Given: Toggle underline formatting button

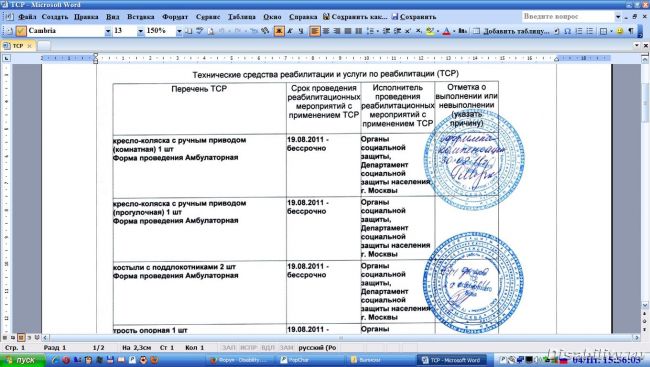Looking at the screenshot, I should 301,31.
